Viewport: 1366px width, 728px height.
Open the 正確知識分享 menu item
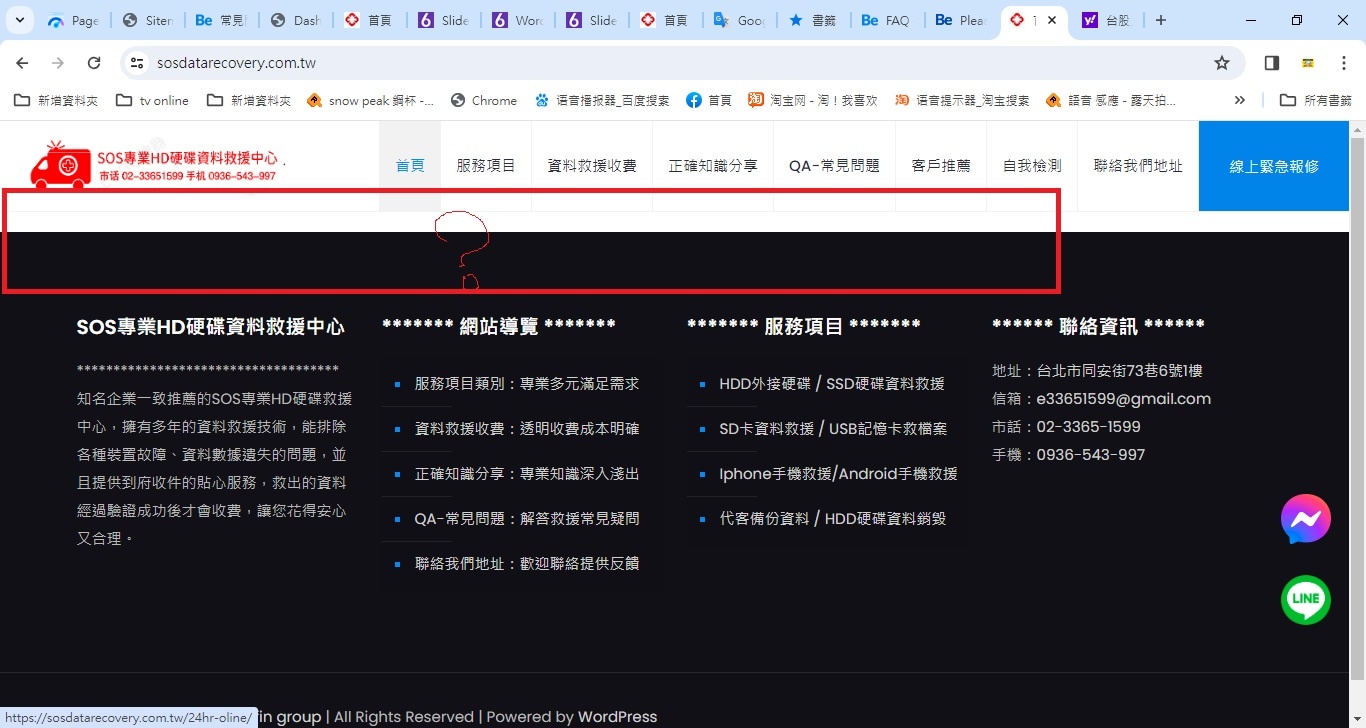pos(713,166)
